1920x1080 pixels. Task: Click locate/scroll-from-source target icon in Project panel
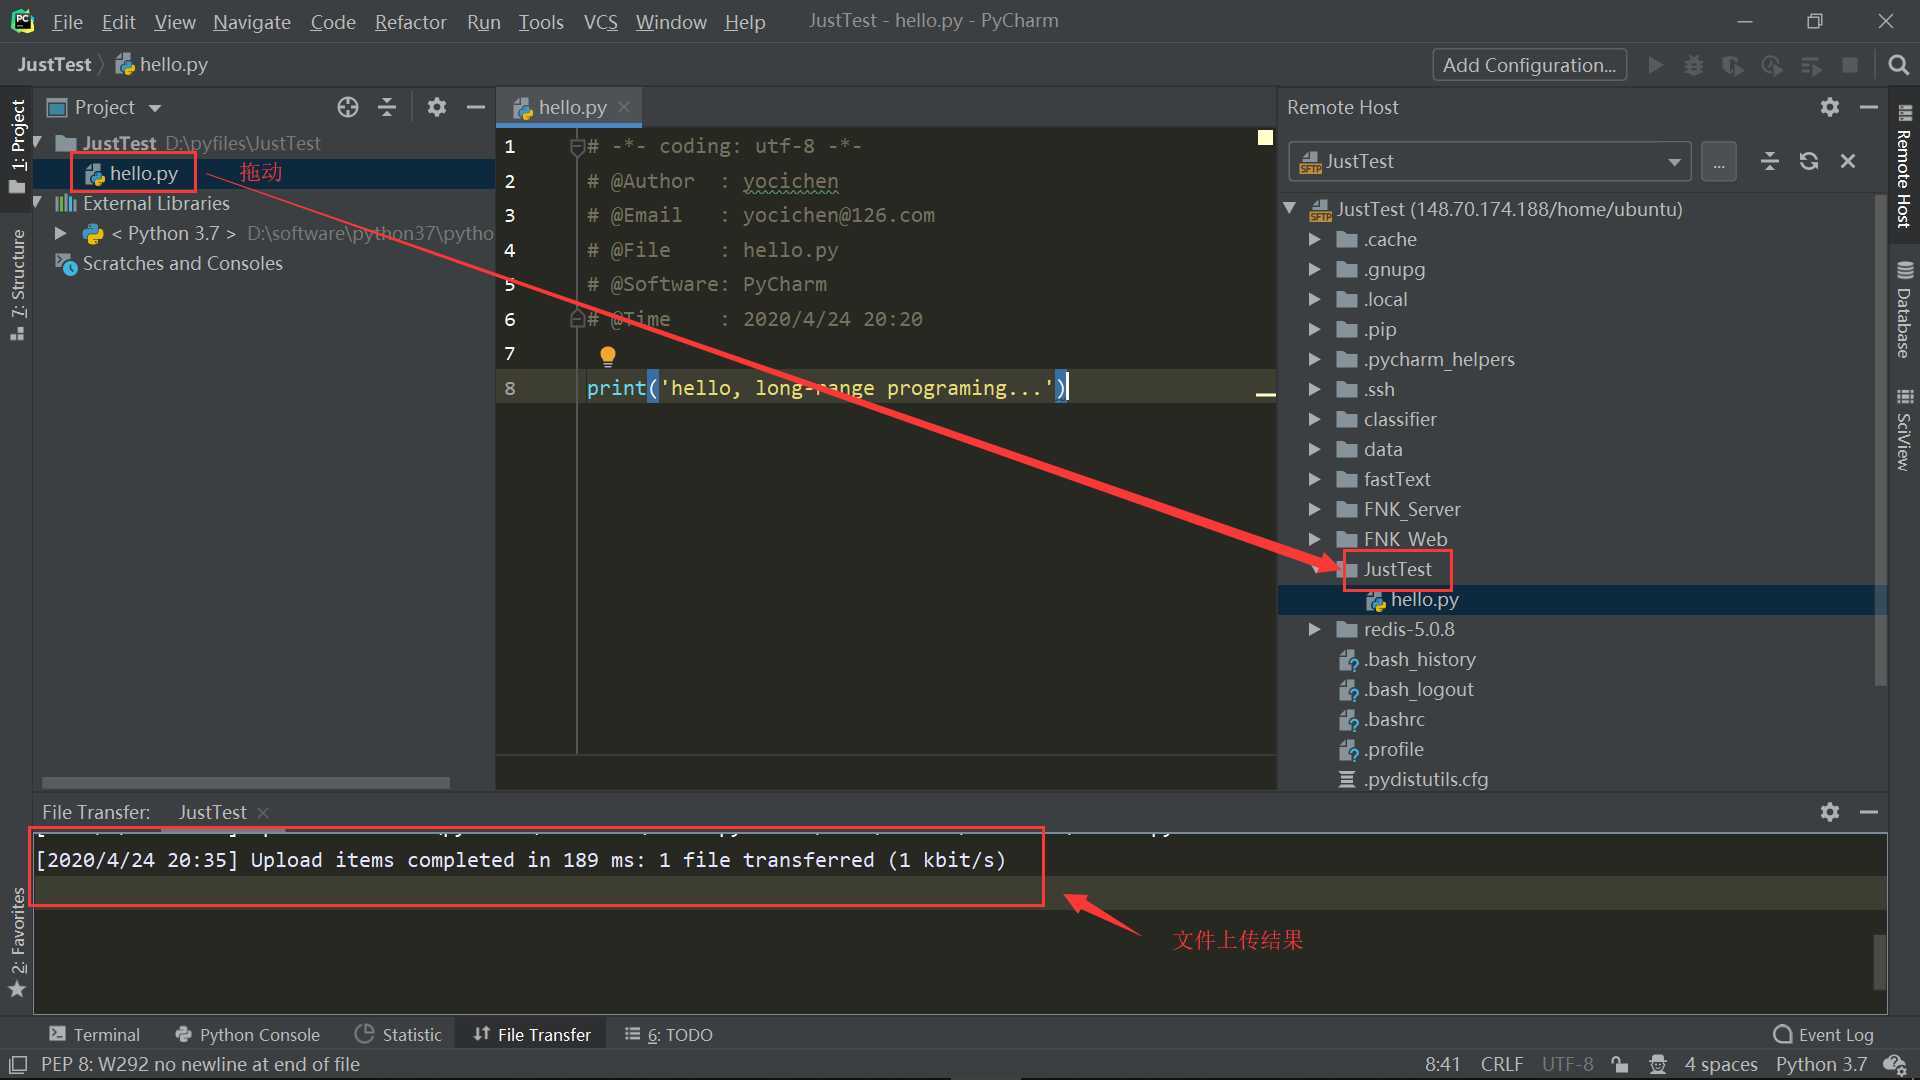348,107
